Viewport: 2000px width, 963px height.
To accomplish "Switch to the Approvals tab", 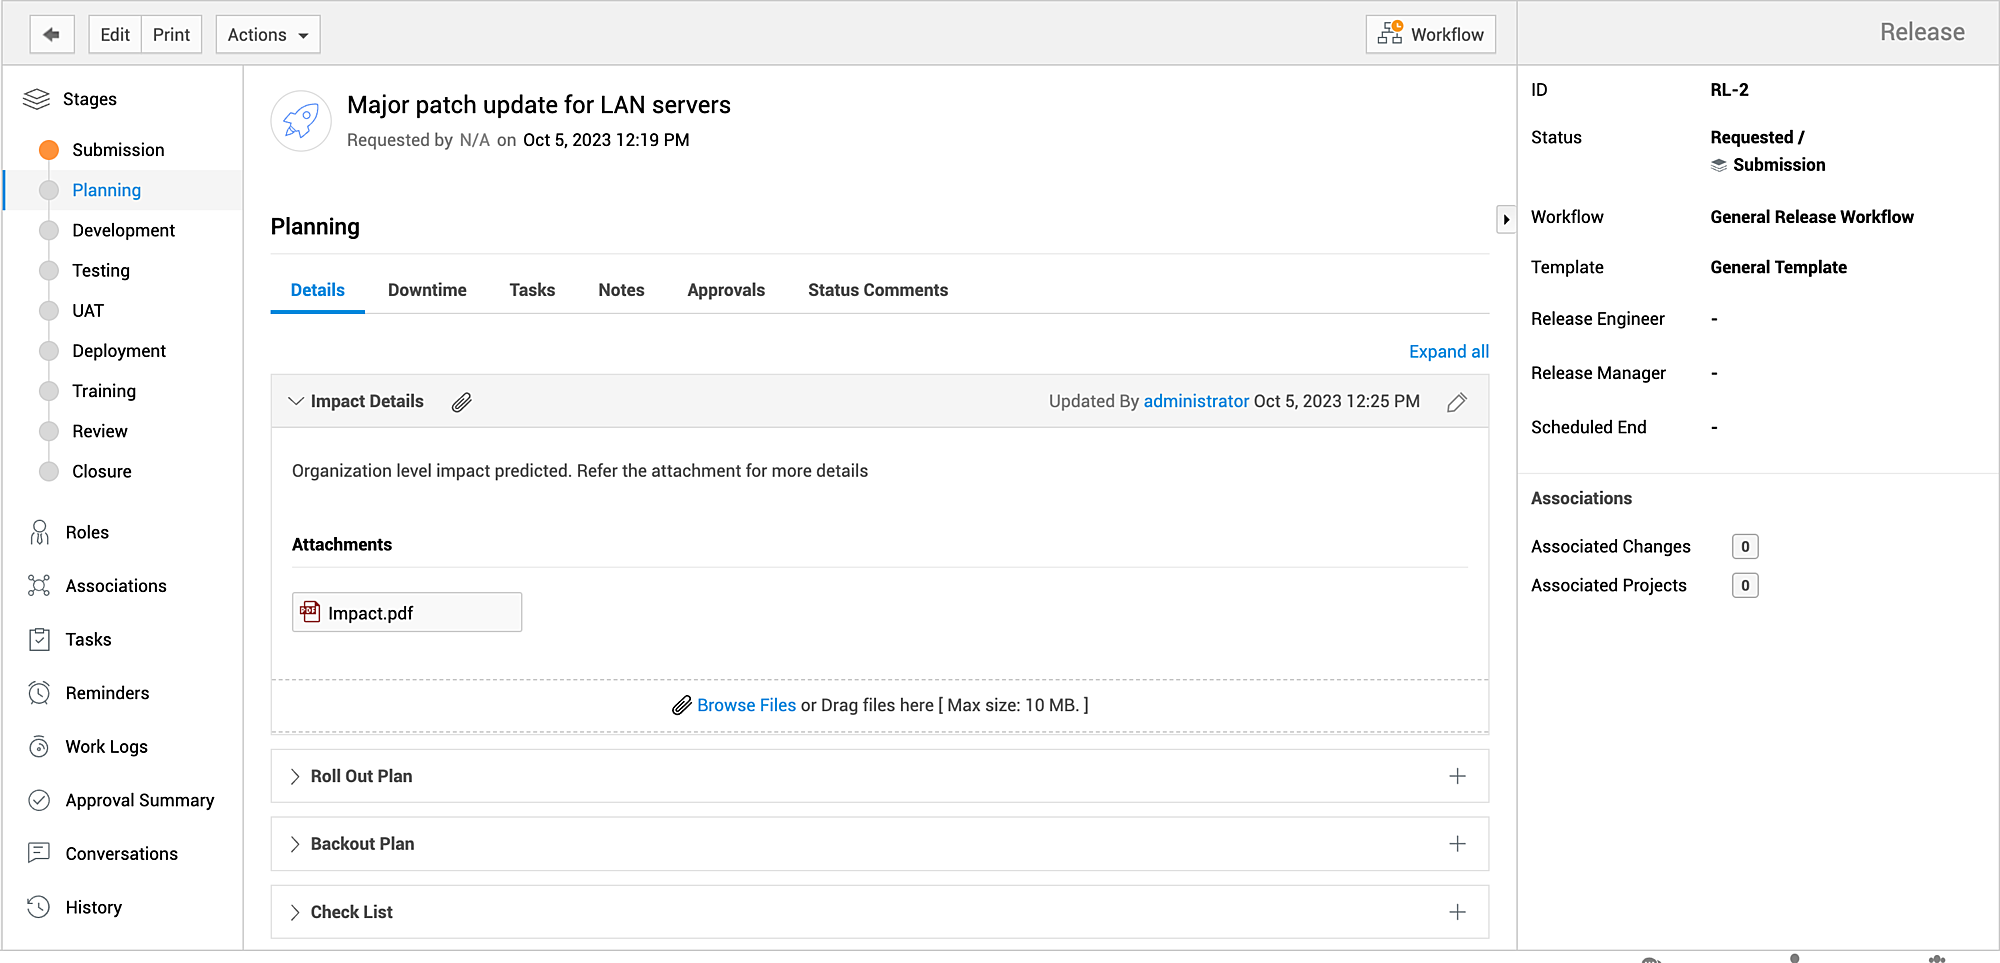I will [x=726, y=290].
